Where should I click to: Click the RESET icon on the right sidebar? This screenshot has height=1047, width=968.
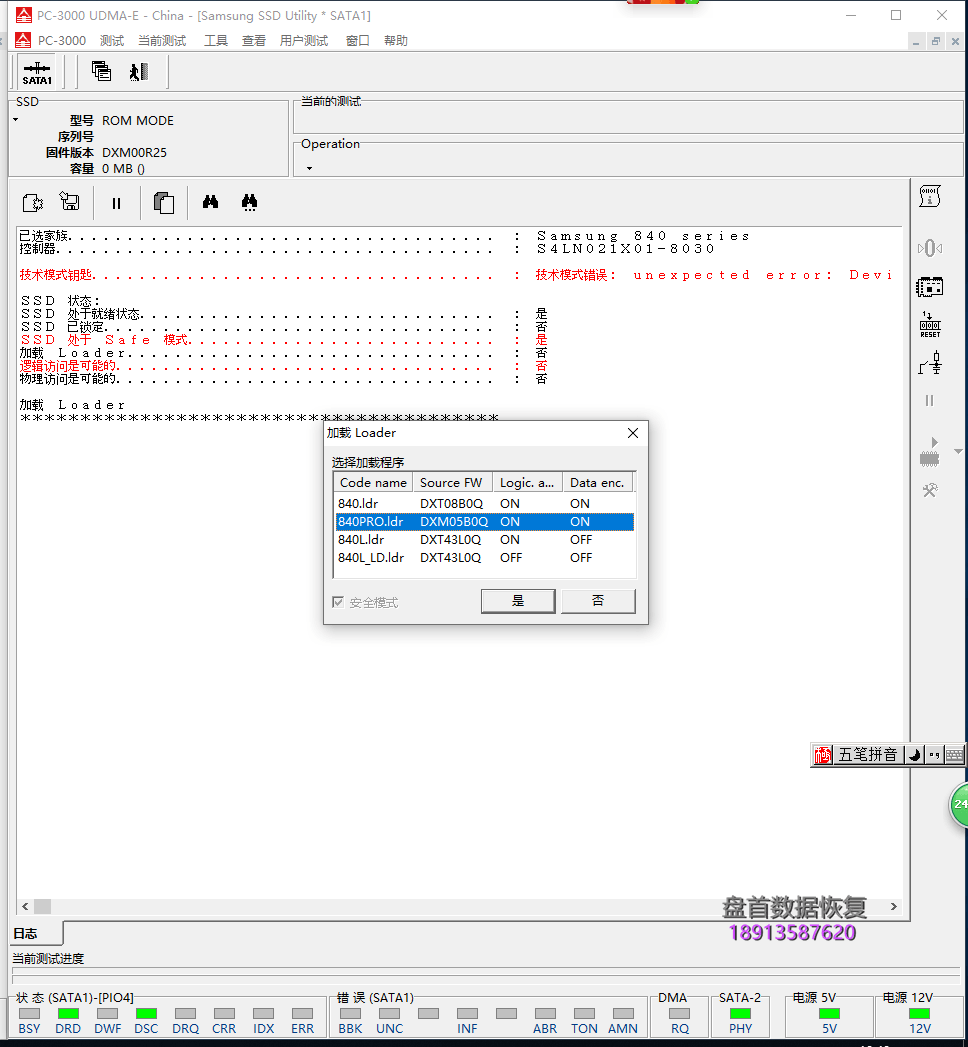(929, 325)
